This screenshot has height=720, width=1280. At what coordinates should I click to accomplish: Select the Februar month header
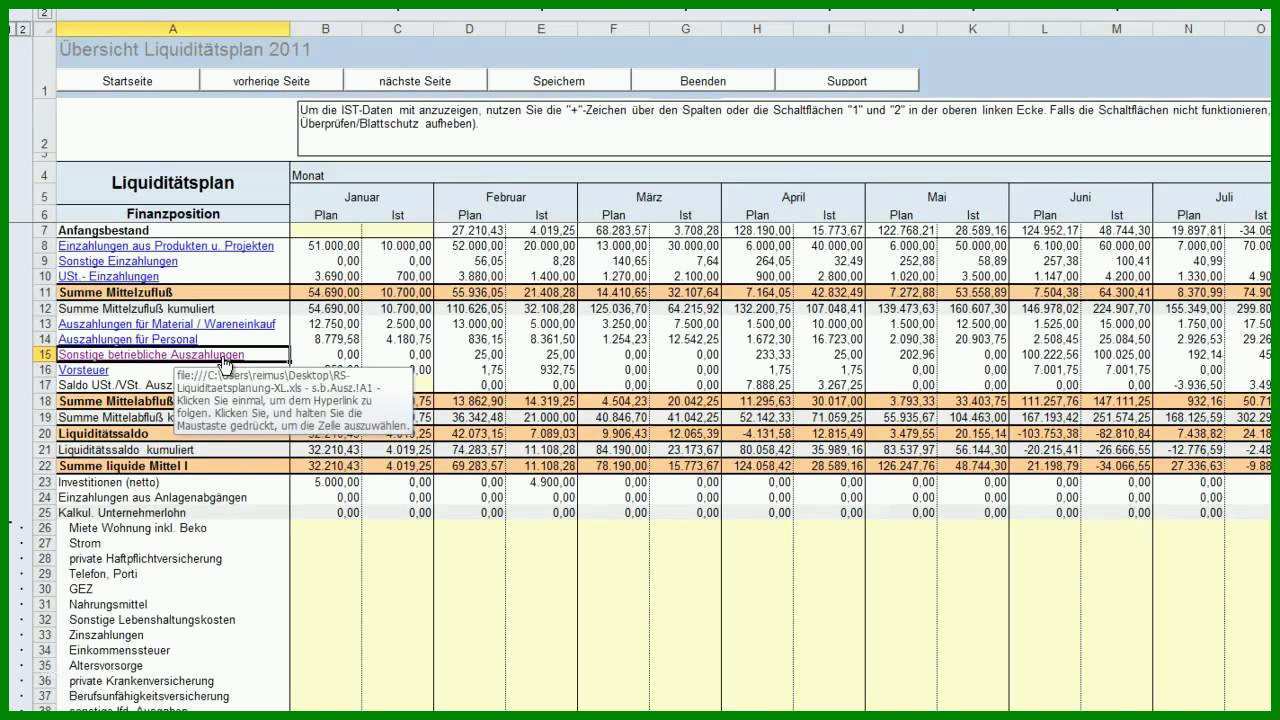[x=506, y=197]
